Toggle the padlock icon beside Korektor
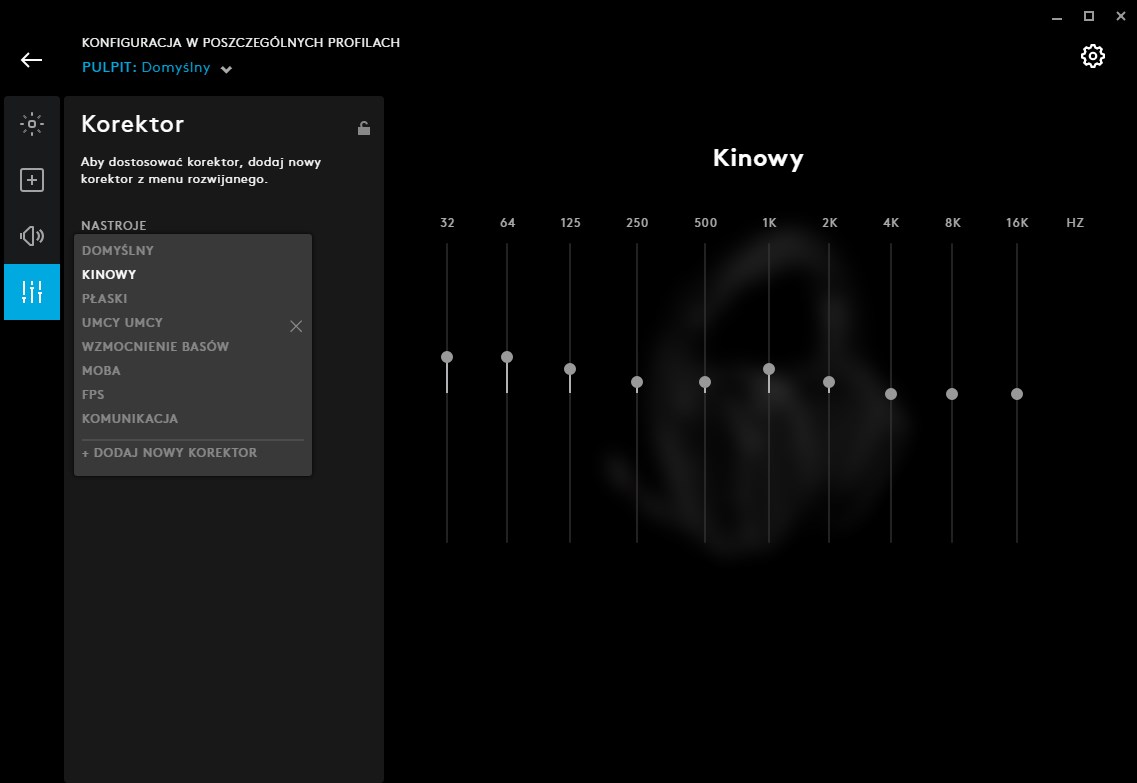The width and height of the screenshot is (1137, 783). pos(364,128)
